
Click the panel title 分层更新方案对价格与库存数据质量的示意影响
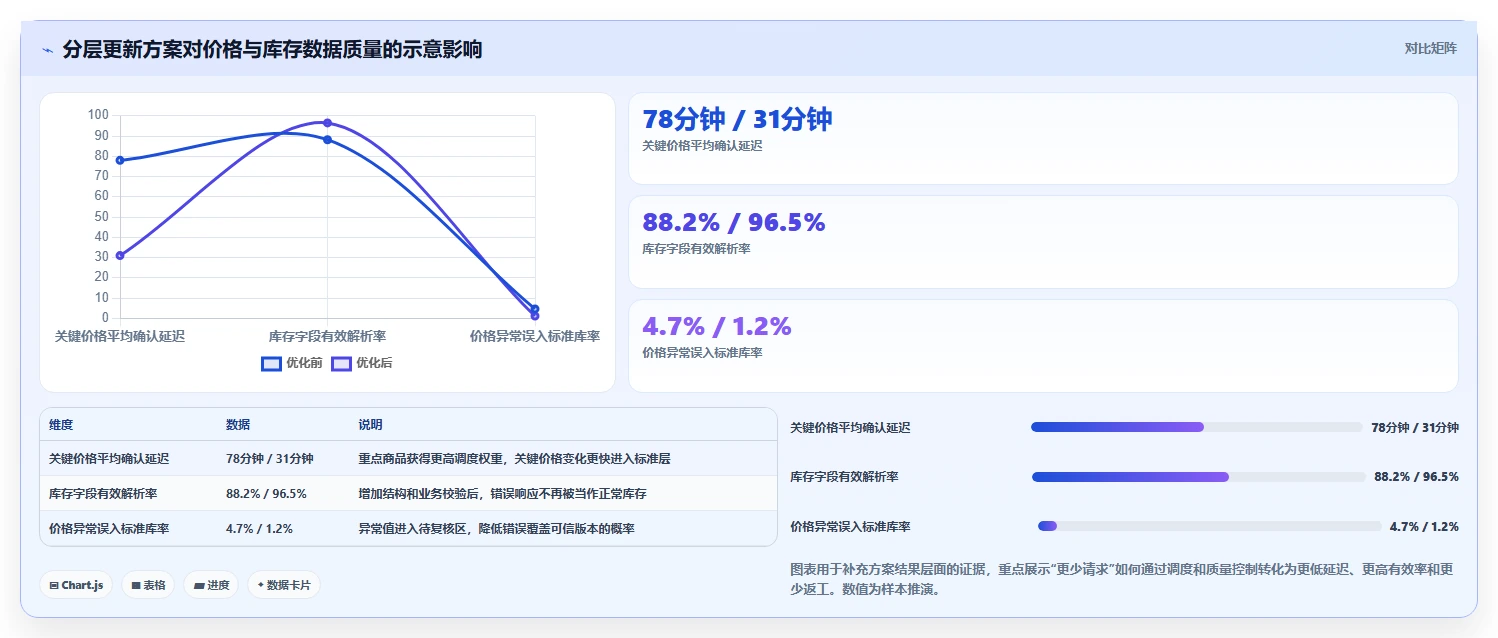[x=272, y=49]
